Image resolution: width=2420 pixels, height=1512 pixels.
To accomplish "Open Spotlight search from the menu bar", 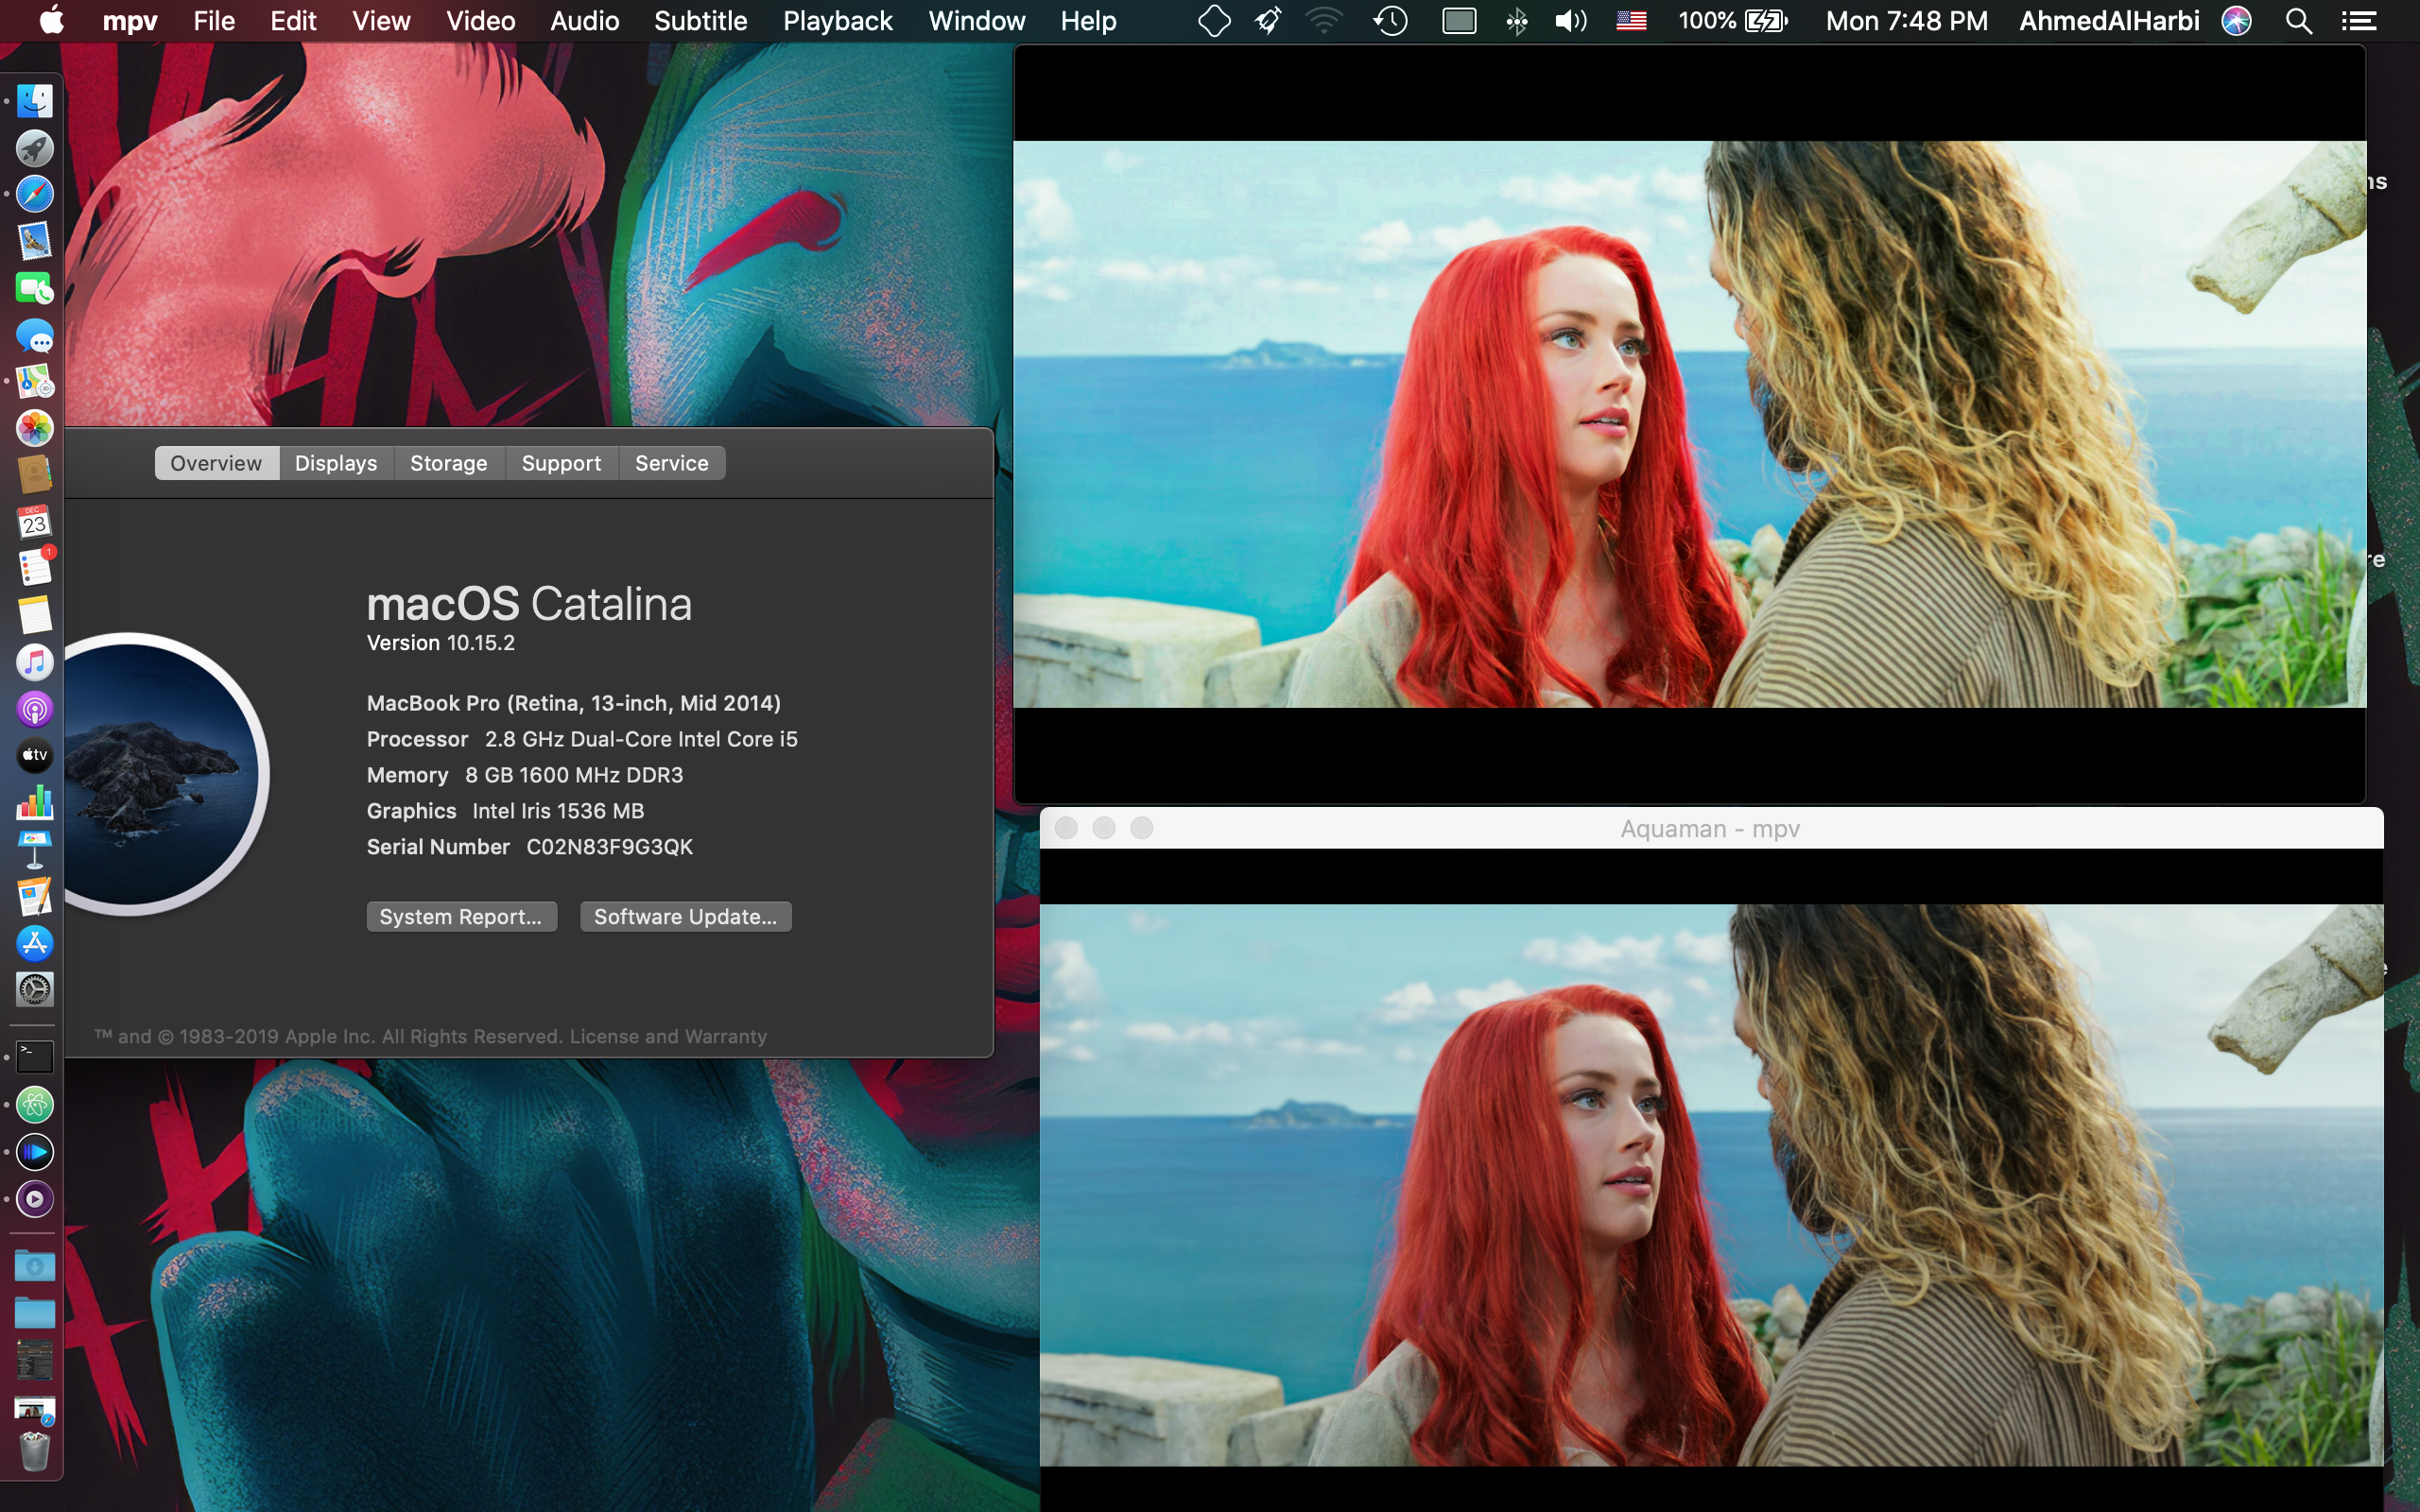I will tap(2299, 20).
